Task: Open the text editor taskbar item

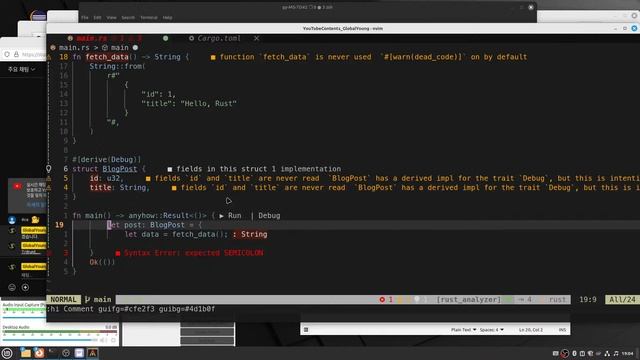Action: [79, 353]
